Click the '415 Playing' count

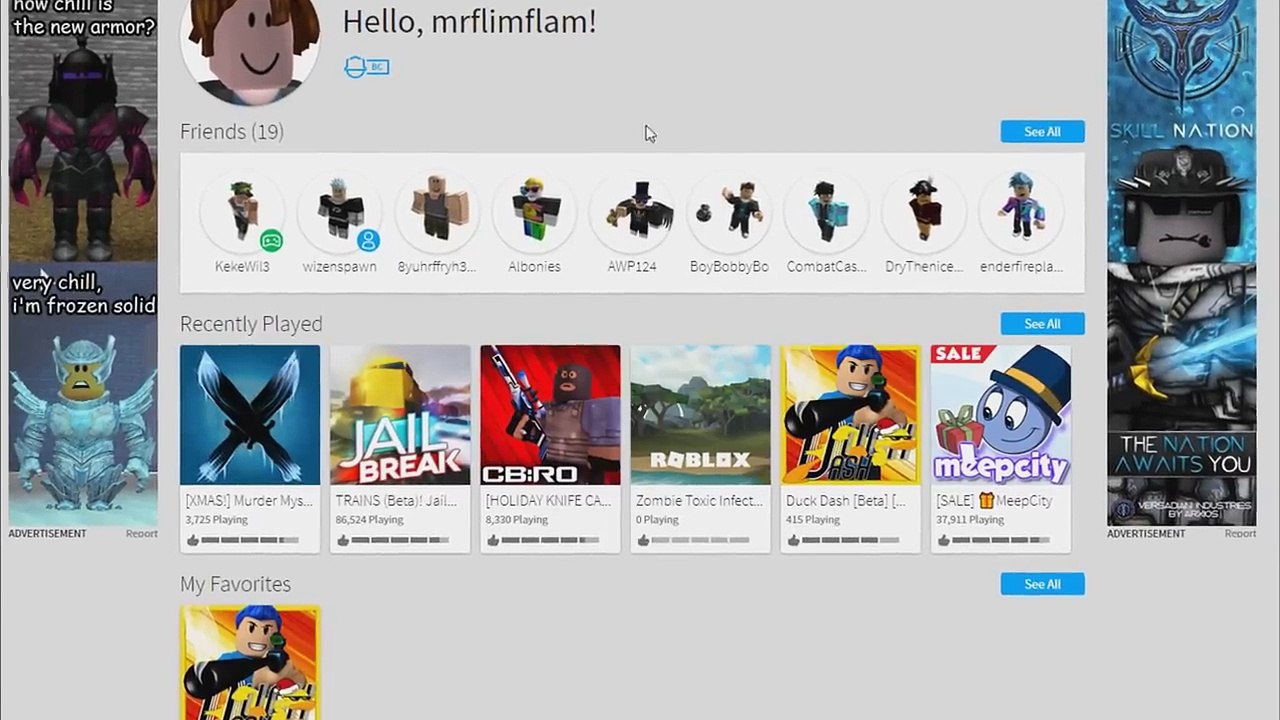812,520
